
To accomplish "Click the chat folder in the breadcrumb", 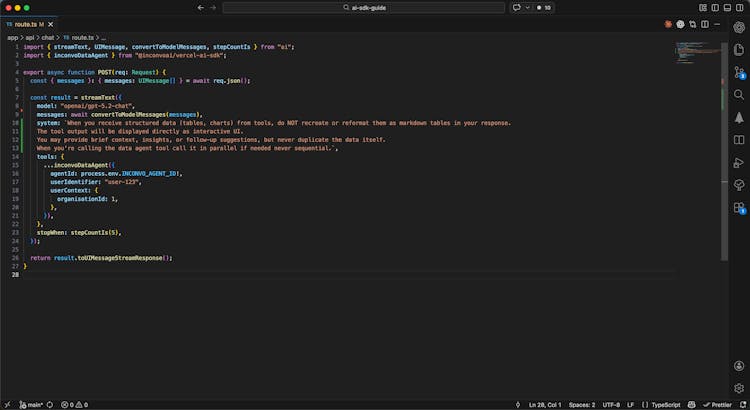I will tap(47, 37).
